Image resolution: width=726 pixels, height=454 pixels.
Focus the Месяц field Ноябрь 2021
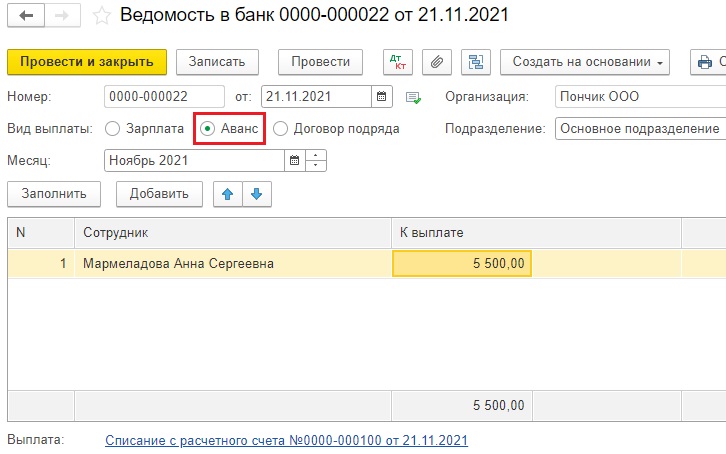pos(194,161)
